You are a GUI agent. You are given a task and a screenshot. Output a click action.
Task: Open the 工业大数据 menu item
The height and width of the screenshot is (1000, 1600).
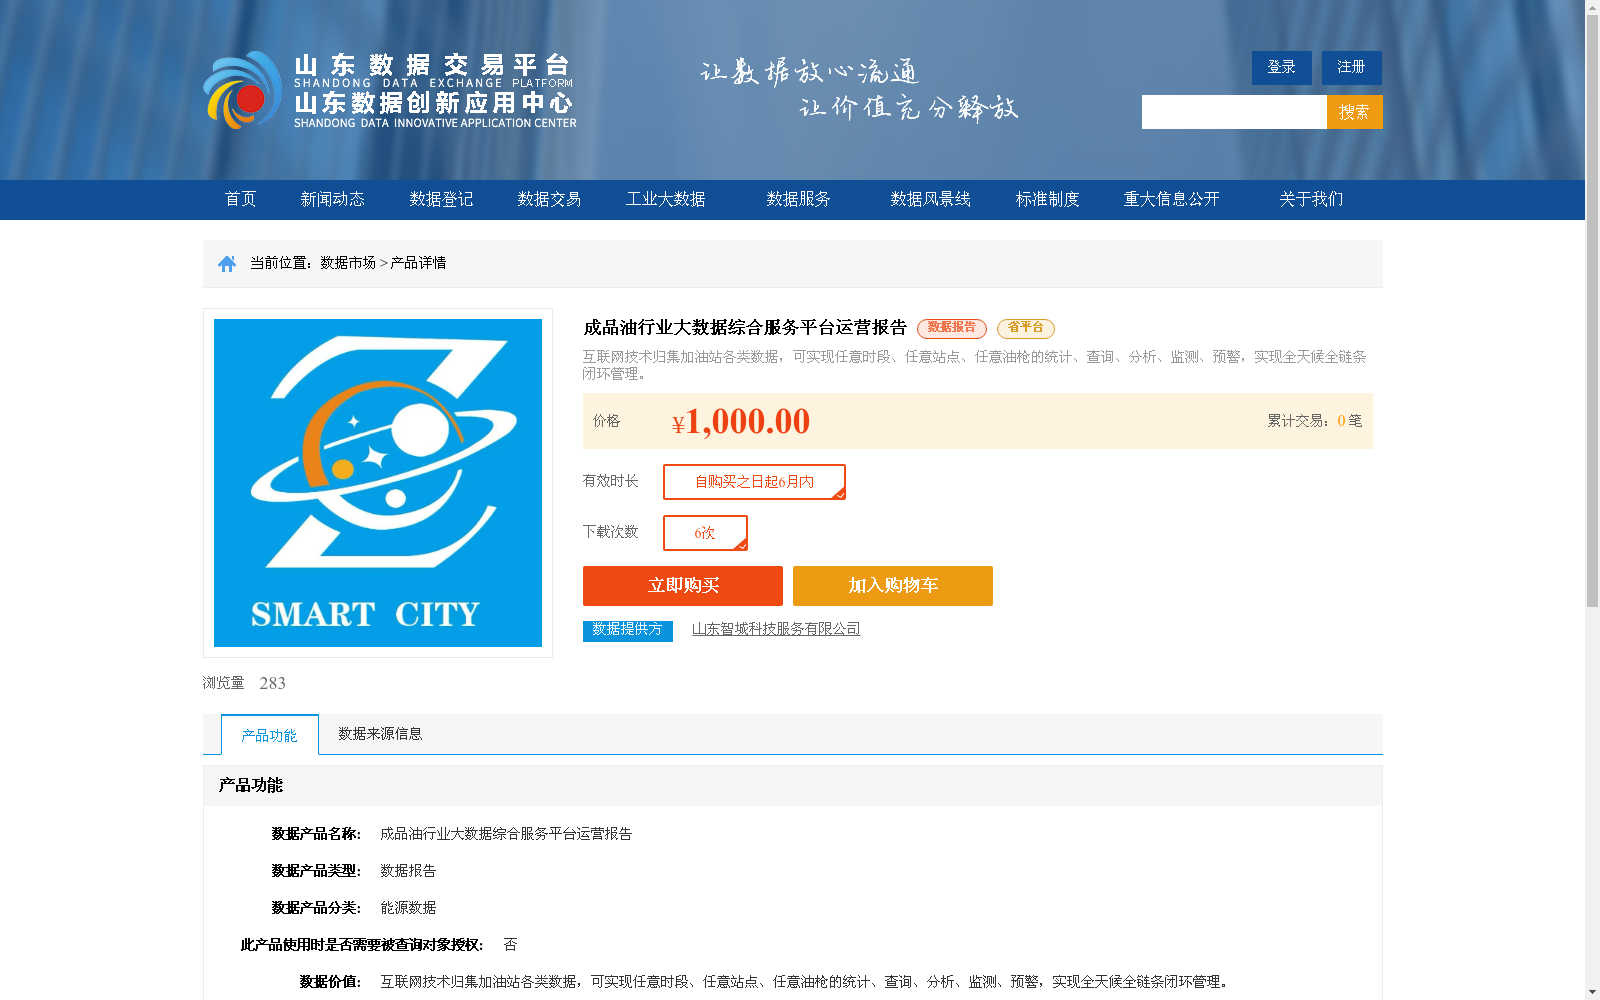point(666,199)
